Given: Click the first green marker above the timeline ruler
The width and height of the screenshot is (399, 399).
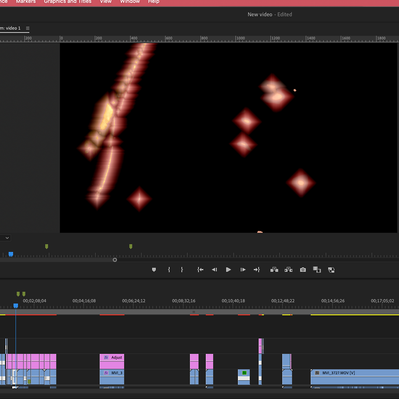Looking at the screenshot, I should pos(18,294).
